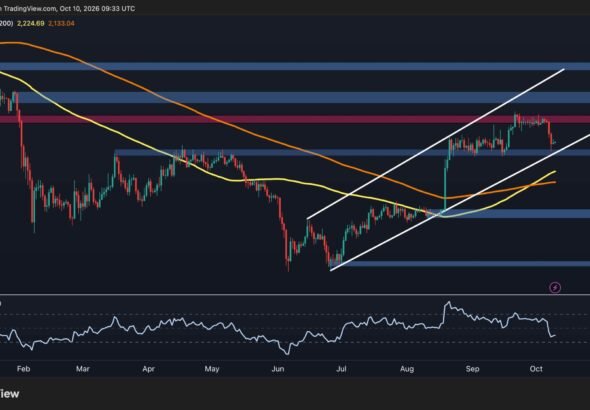Image resolution: width=590 pixels, height=410 pixels.
Task: Click the Feb label on time axis
Action: [23, 369]
